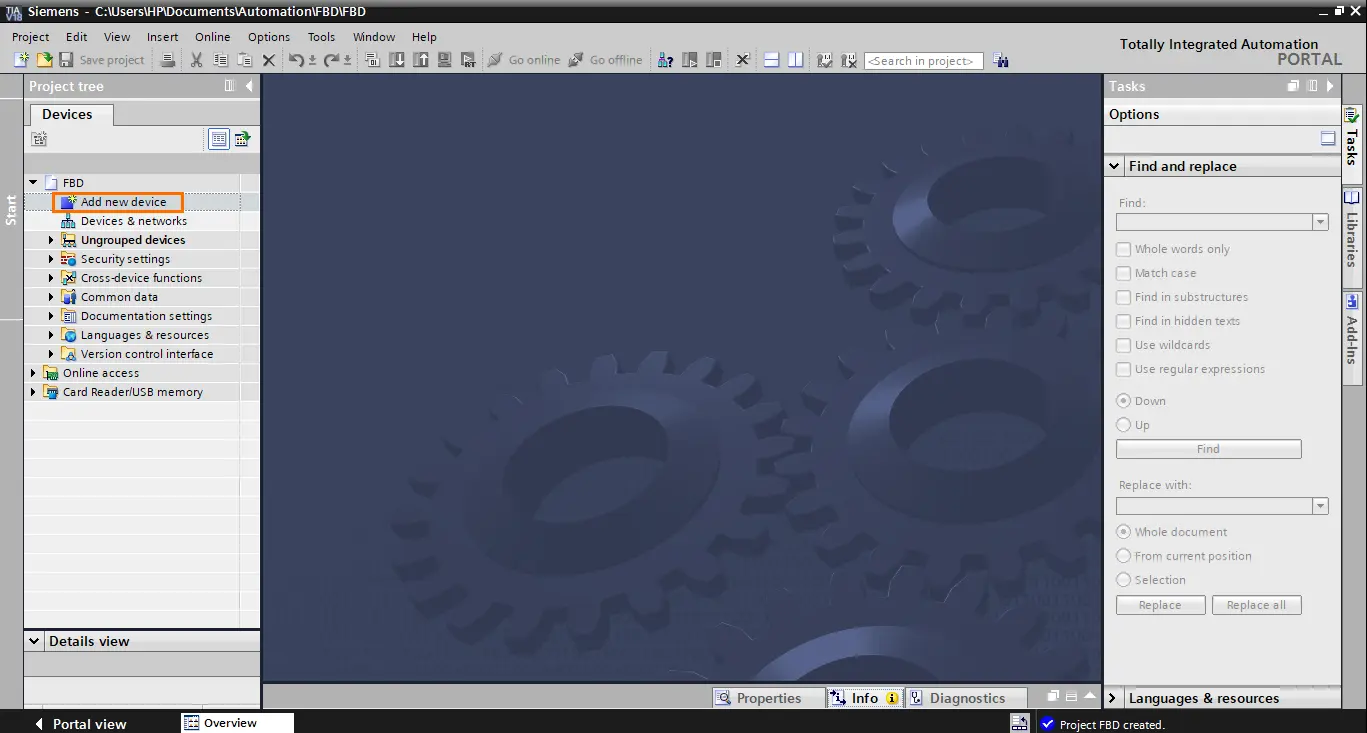The height and width of the screenshot is (733, 1367).
Task: Click the New project toolbar icon
Action: coord(21,60)
